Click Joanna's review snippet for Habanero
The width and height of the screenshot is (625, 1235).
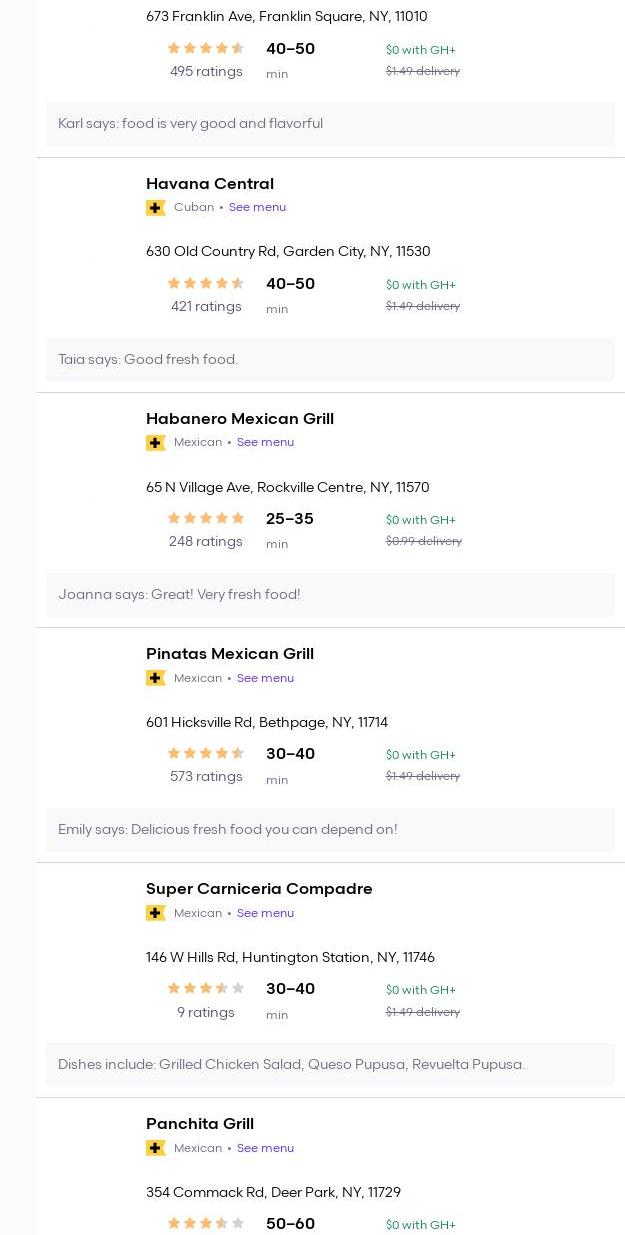[x=179, y=595]
